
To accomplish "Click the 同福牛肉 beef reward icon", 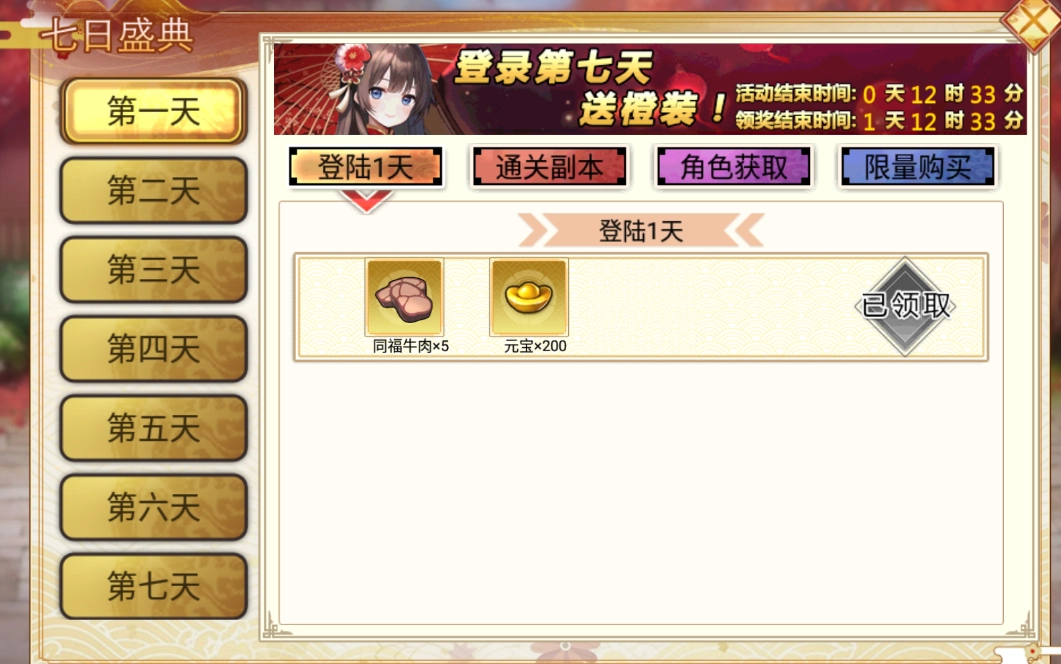I will coord(405,297).
